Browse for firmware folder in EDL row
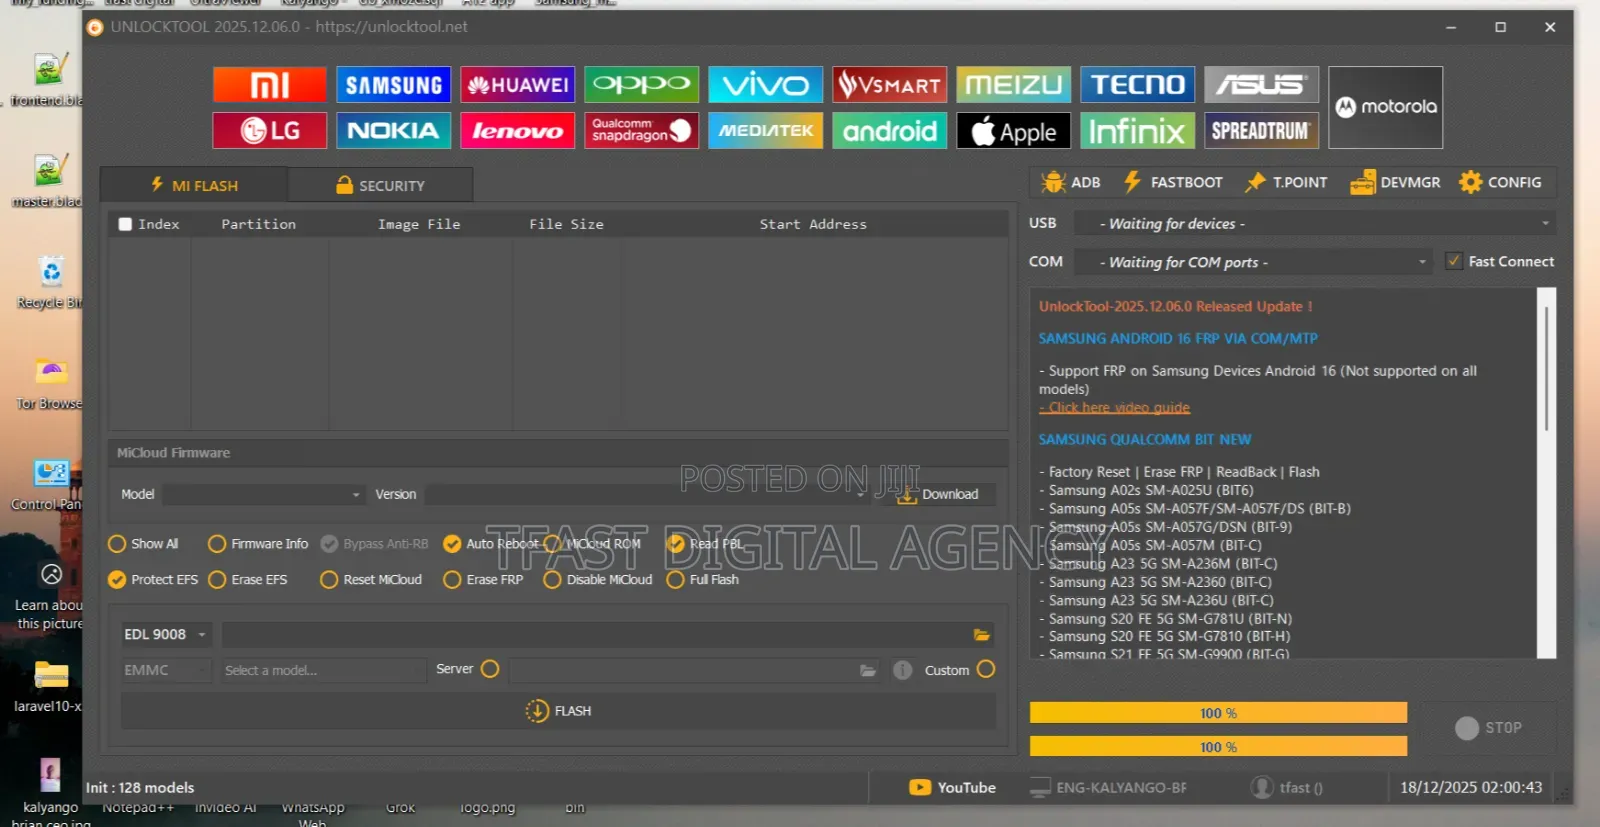1600x827 pixels. [x=982, y=634]
